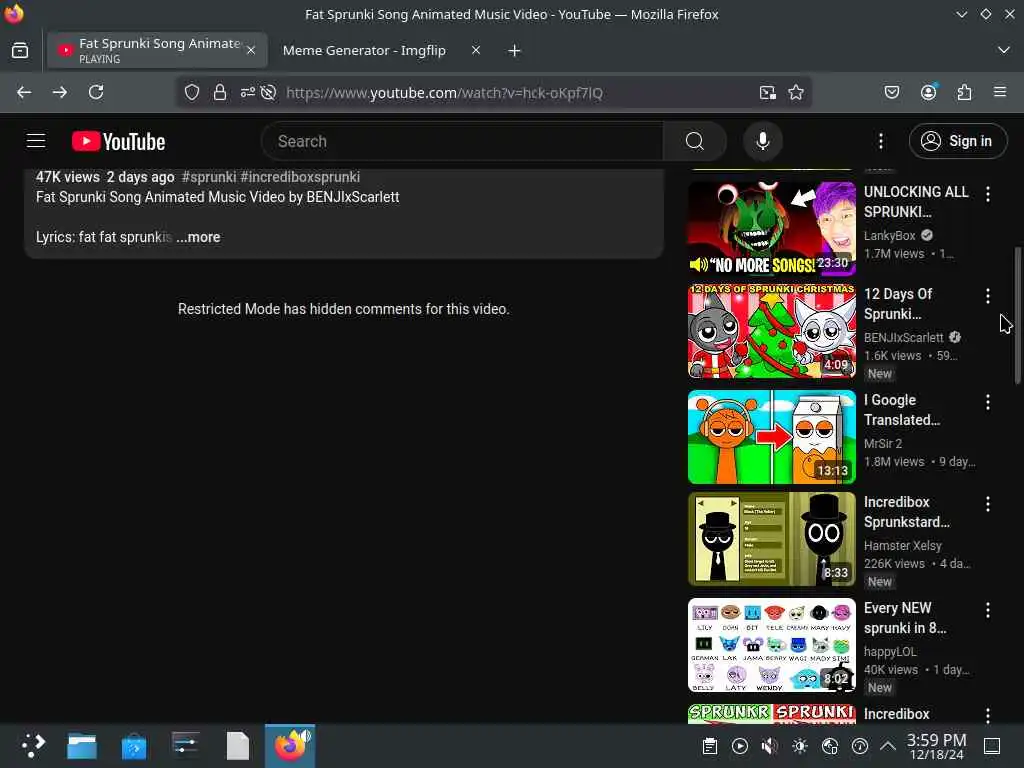Expand description with the ...more link

199,237
